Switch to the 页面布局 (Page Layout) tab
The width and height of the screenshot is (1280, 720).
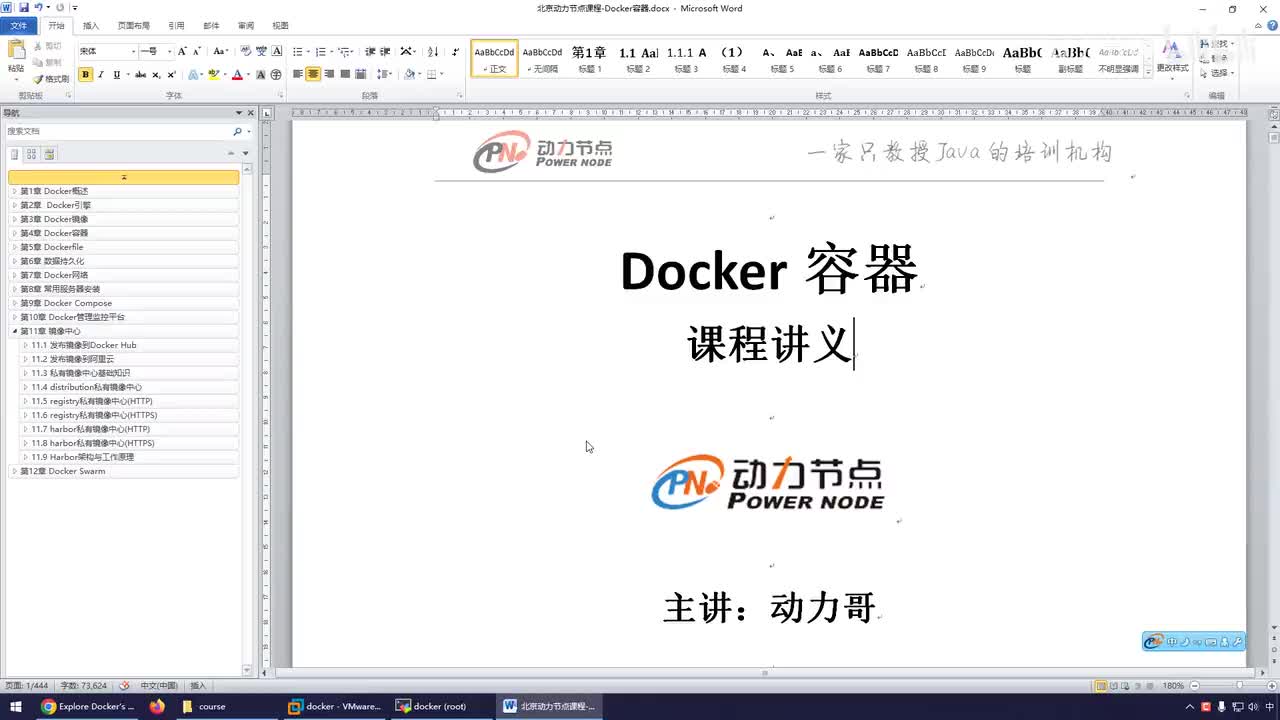coord(134,26)
